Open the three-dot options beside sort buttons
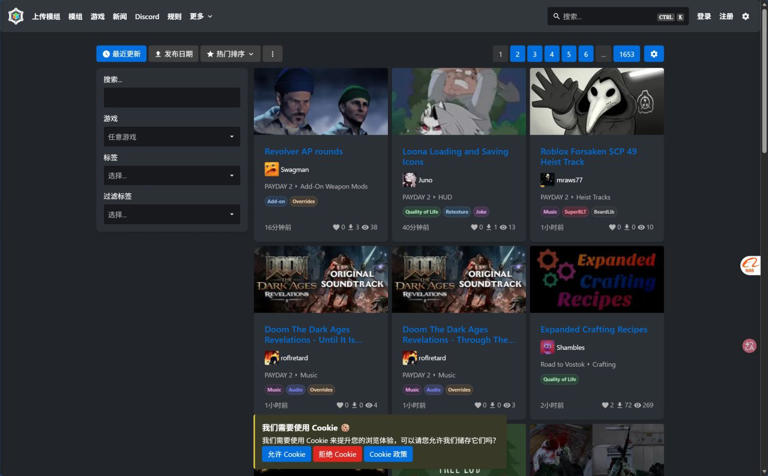The width and height of the screenshot is (768, 476). coord(272,54)
